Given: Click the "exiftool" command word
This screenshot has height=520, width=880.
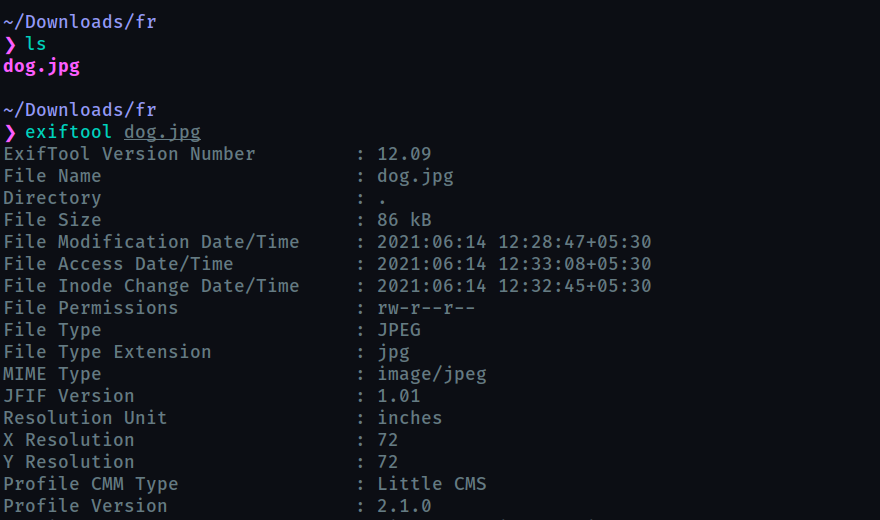Looking at the screenshot, I should pos(69,132).
